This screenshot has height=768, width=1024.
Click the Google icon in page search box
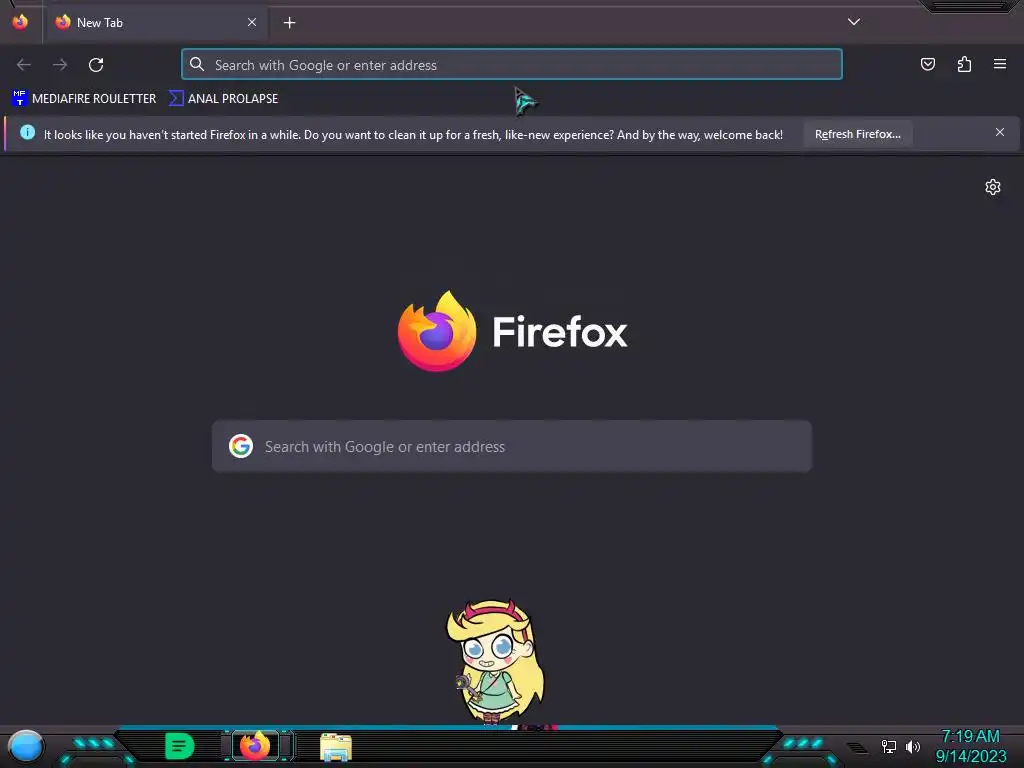(241, 446)
